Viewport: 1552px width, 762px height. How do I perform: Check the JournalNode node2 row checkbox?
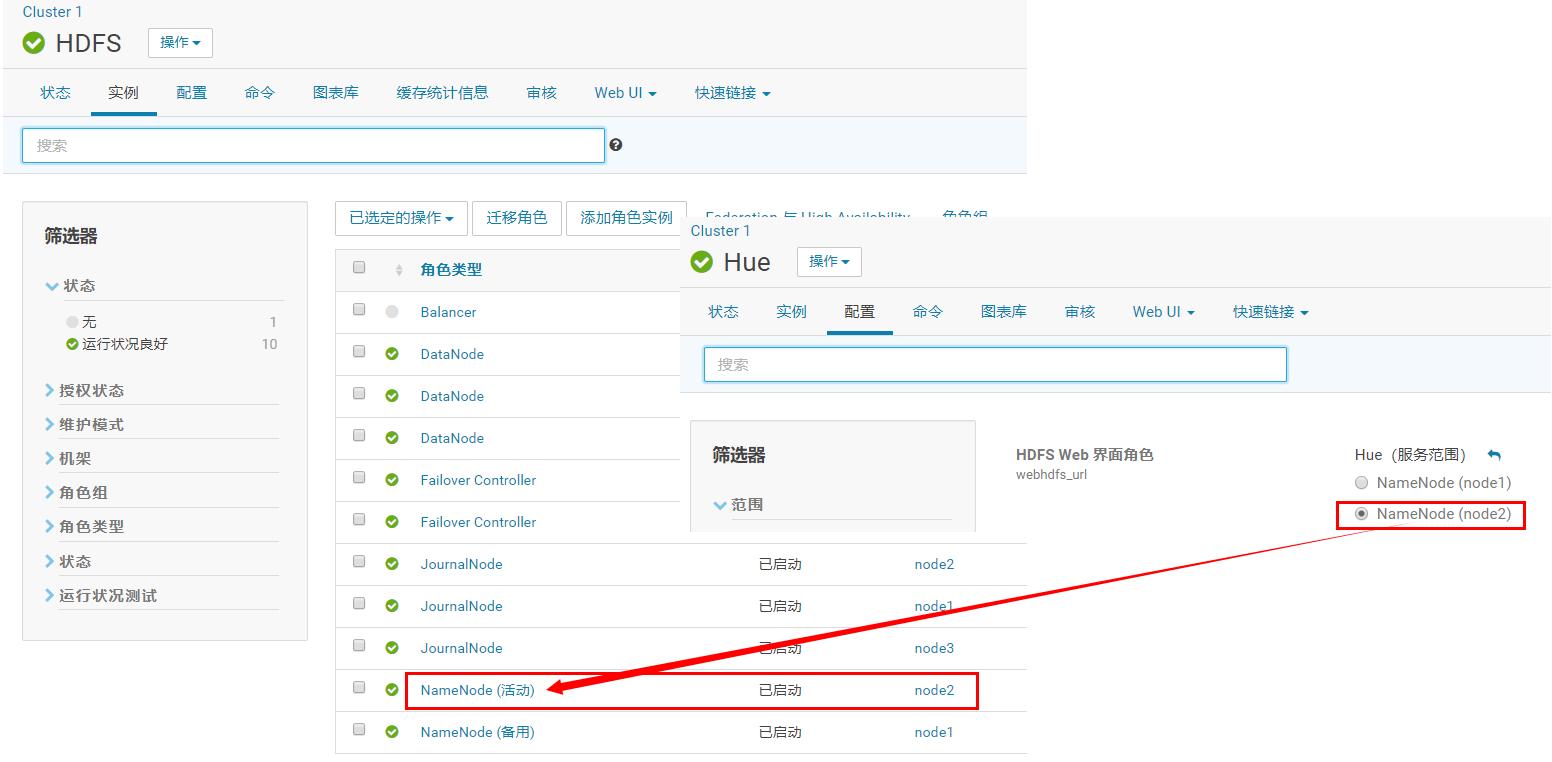359,561
